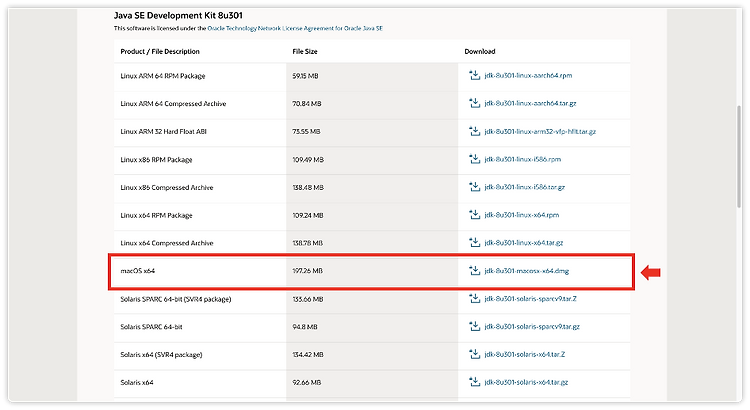
Task: Click download icon for linux-arm32-vfp-hflt.tar.gz
Action: click(x=474, y=131)
